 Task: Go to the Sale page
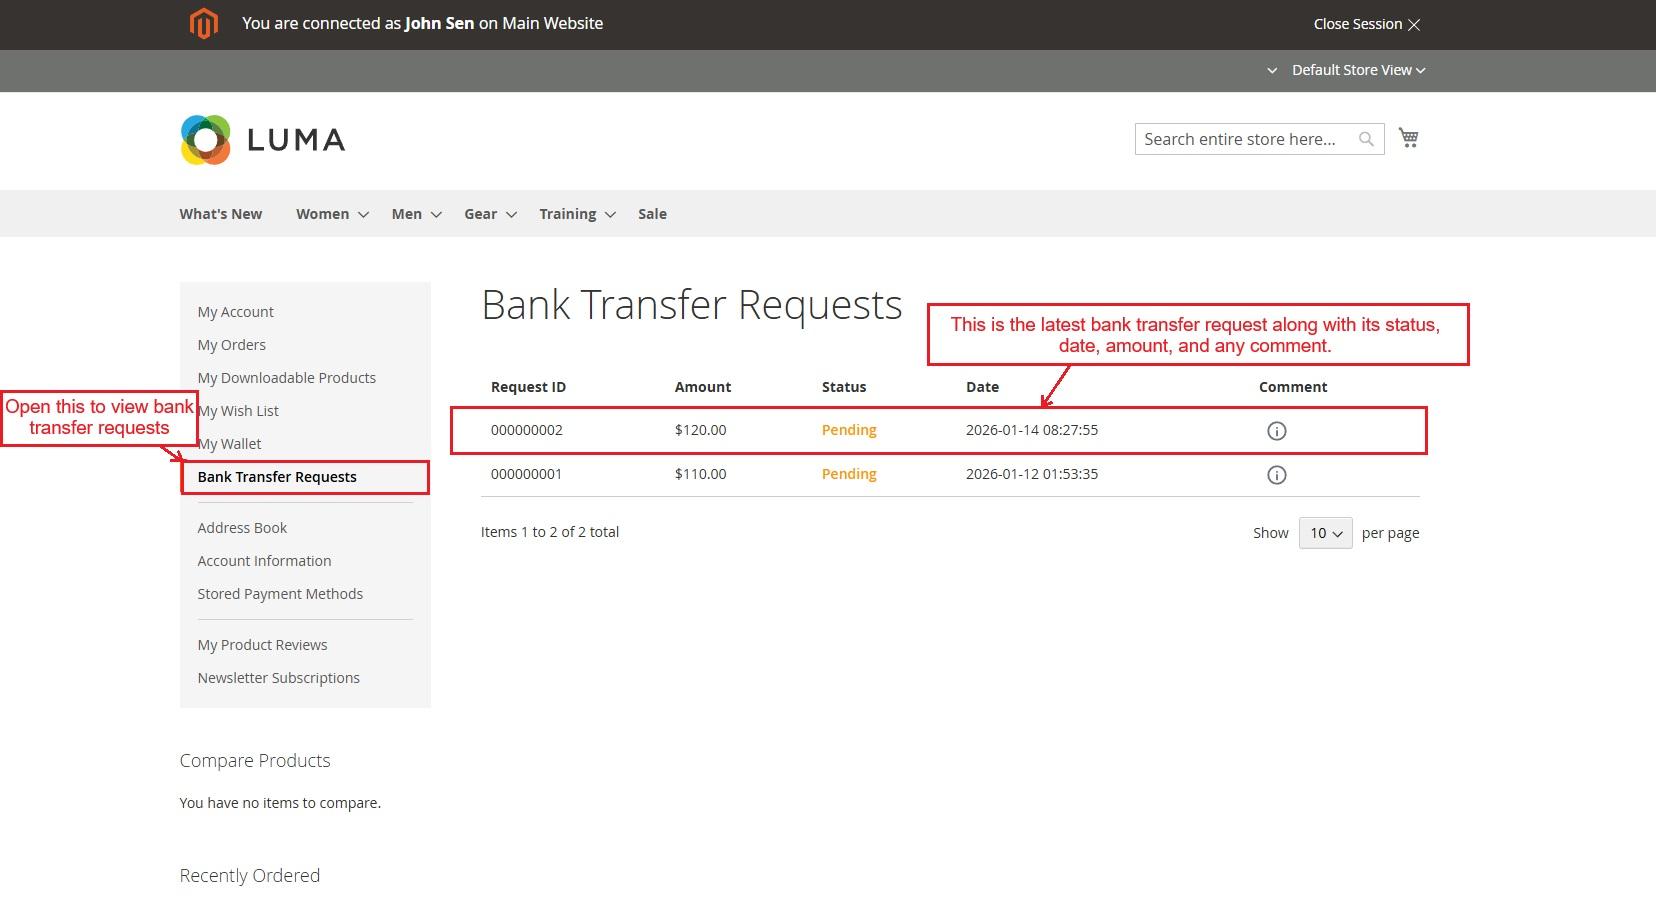(x=652, y=214)
